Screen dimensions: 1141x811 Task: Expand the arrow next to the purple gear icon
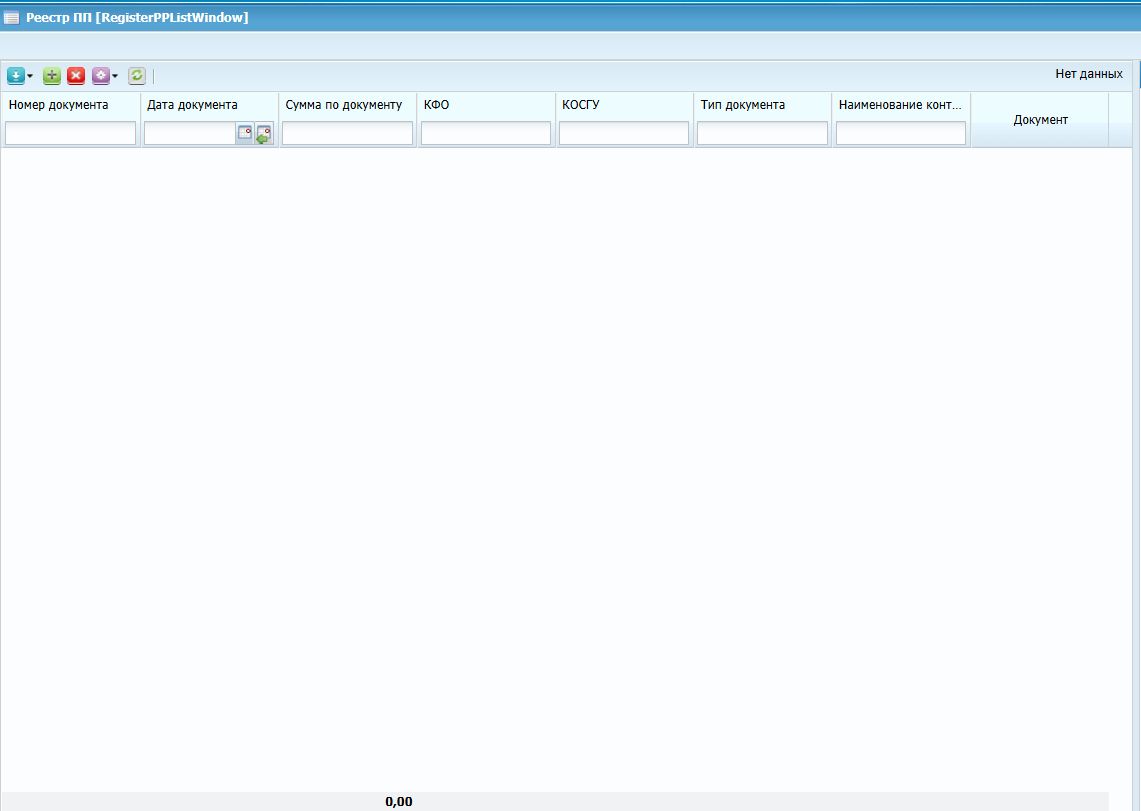[x=115, y=76]
